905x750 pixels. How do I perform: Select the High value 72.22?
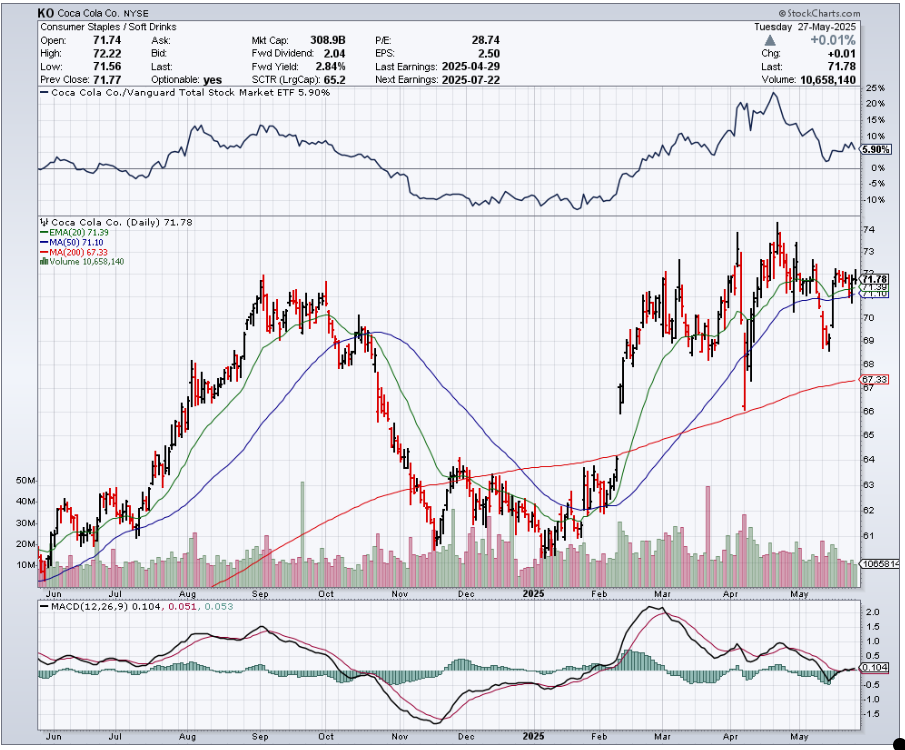point(107,54)
